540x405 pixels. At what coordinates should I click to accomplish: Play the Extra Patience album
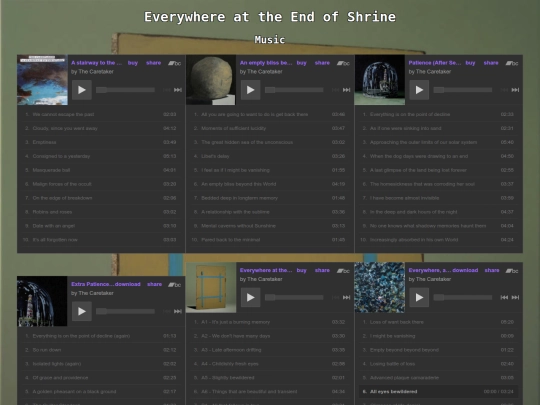pyautogui.click(x=82, y=311)
